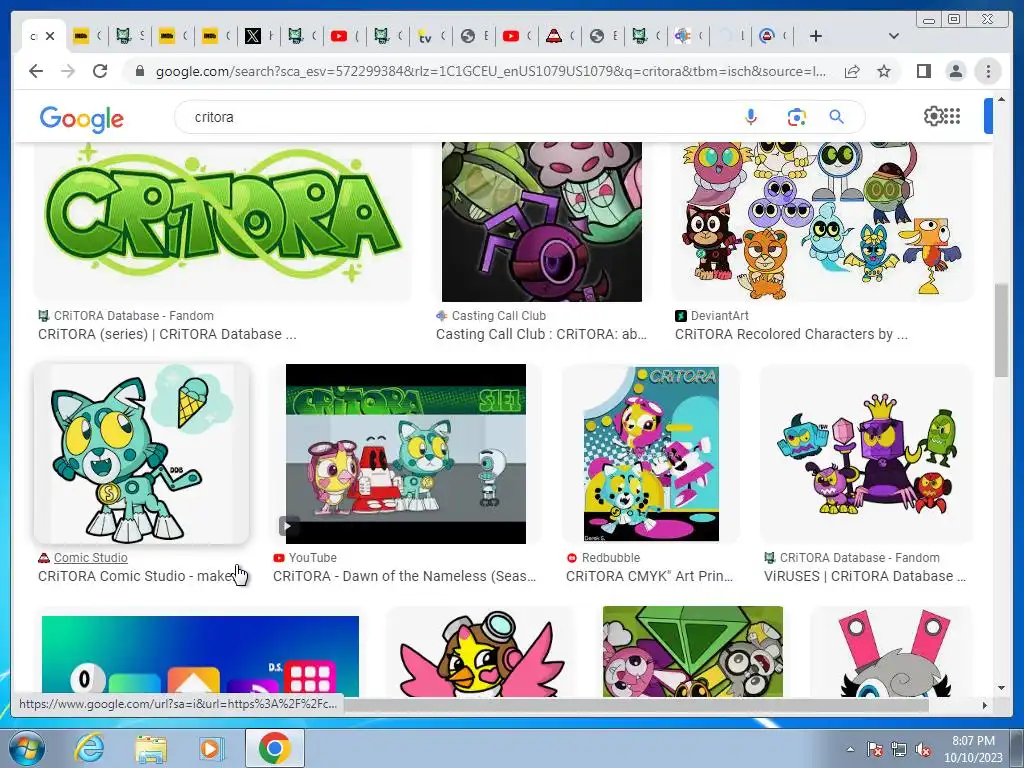This screenshot has width=1024, height=768.
Task: Start voice search with the microphone
Action: [750, 117]
